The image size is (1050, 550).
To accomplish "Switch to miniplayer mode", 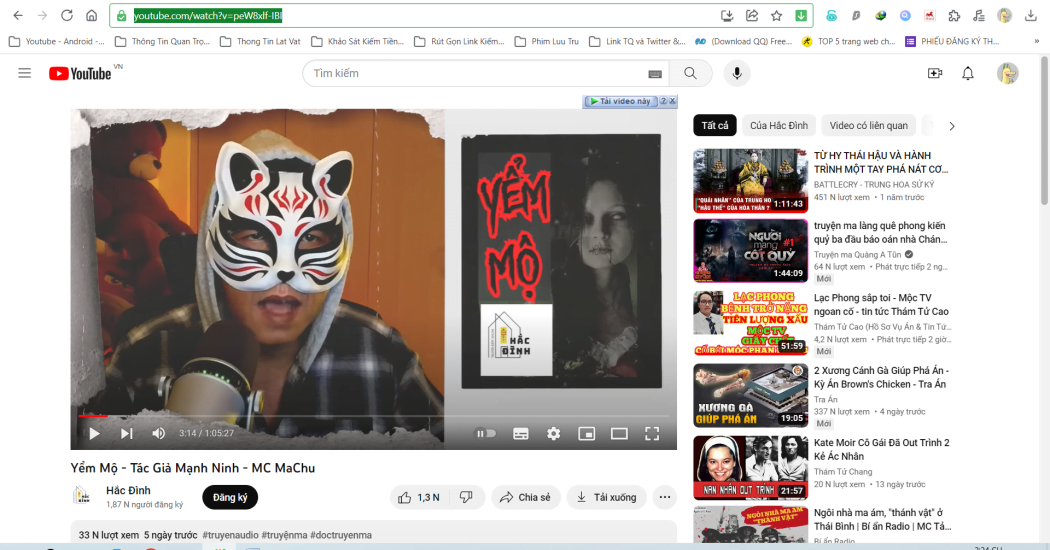I will click(587, 434).
